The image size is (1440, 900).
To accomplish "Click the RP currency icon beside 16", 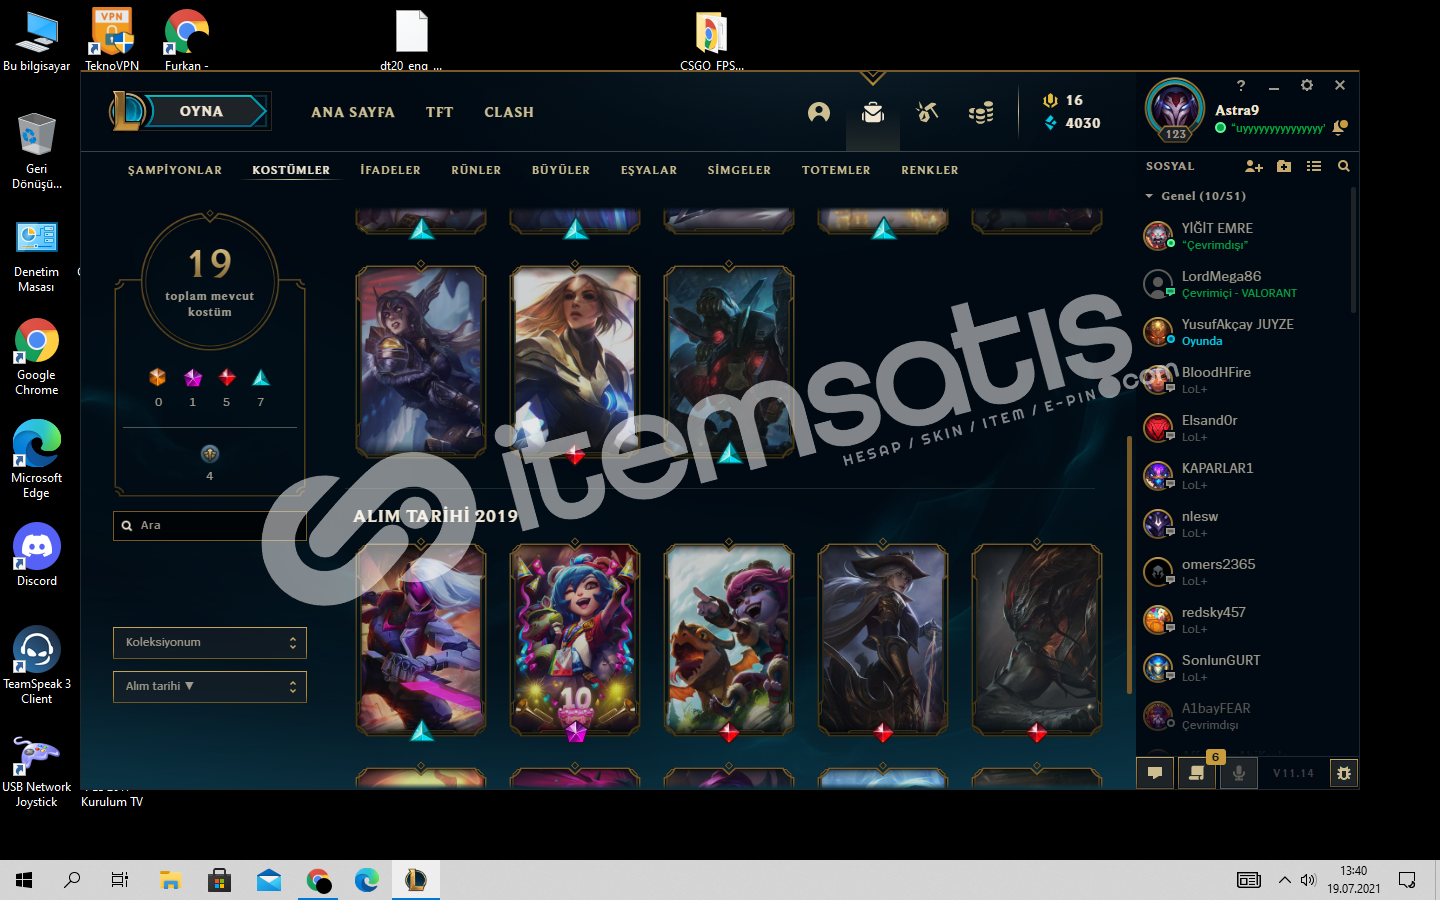I will point(1050,100).
